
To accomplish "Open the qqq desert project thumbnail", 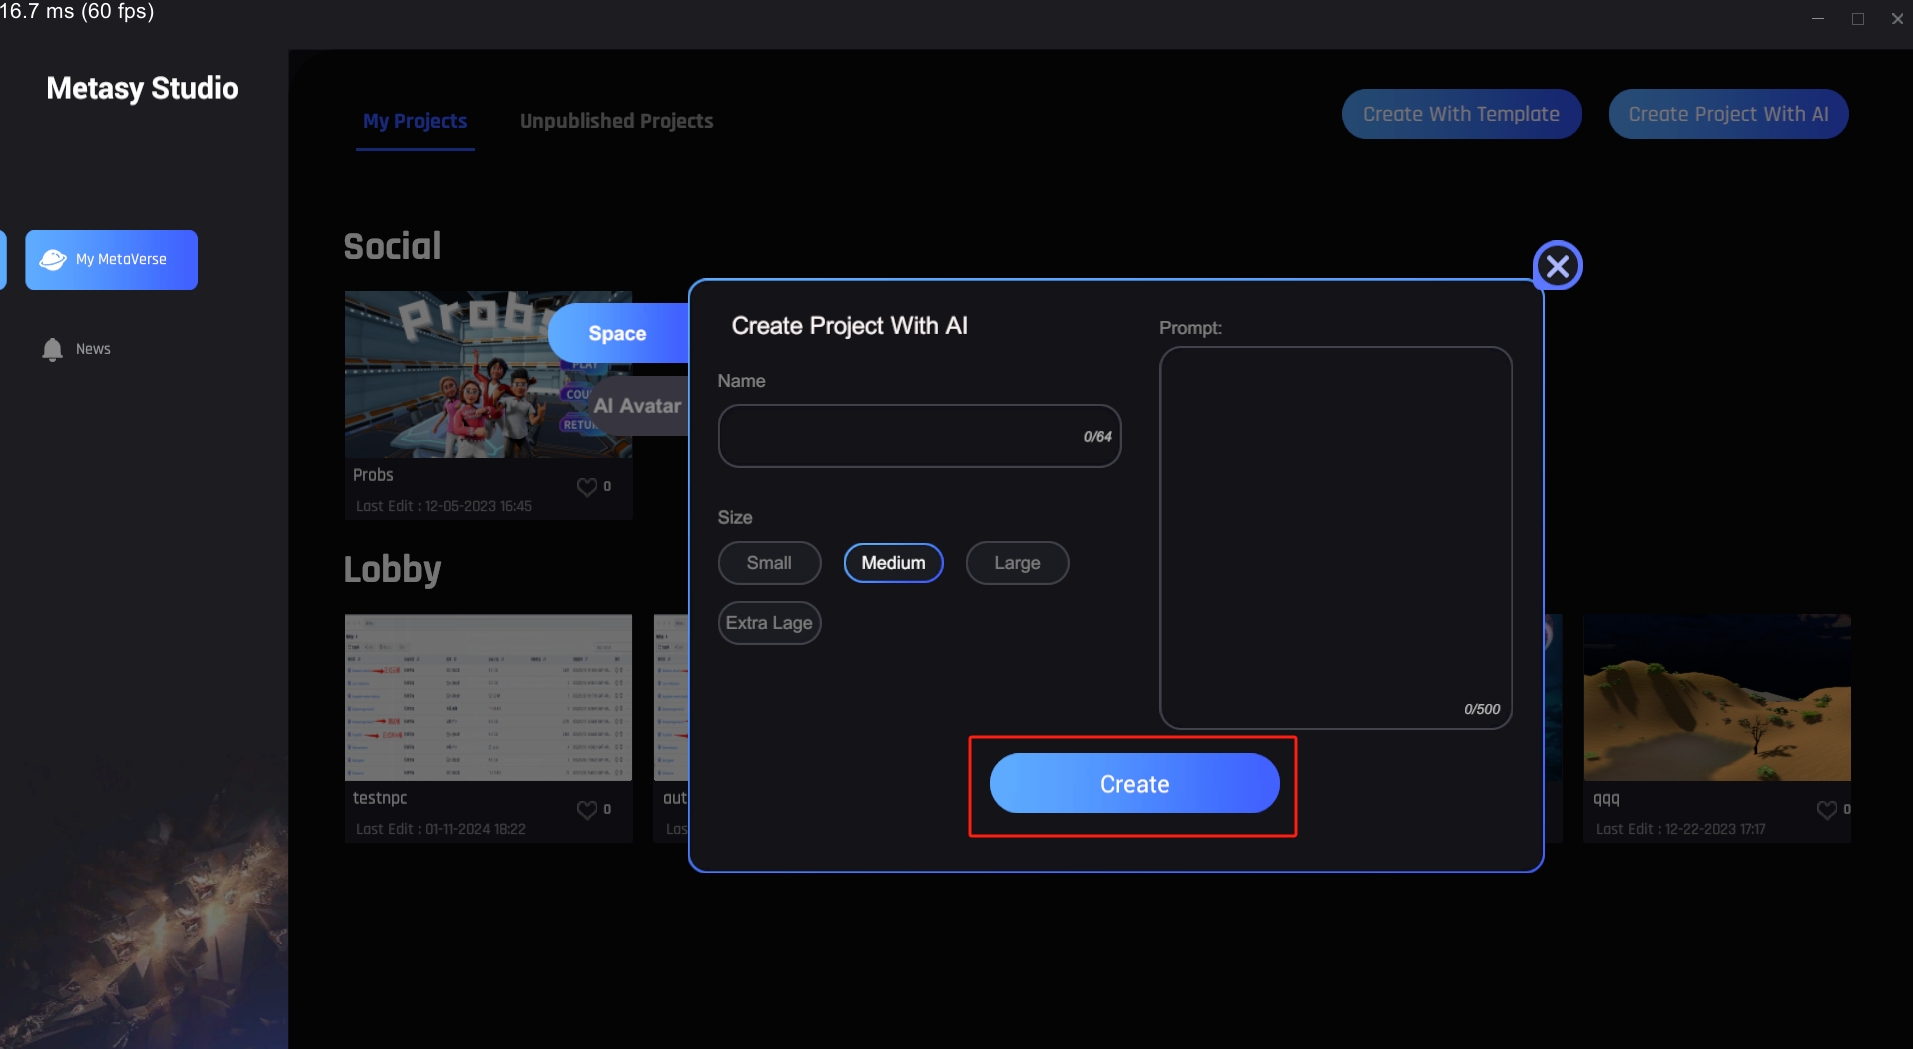I will point(1716,697).
